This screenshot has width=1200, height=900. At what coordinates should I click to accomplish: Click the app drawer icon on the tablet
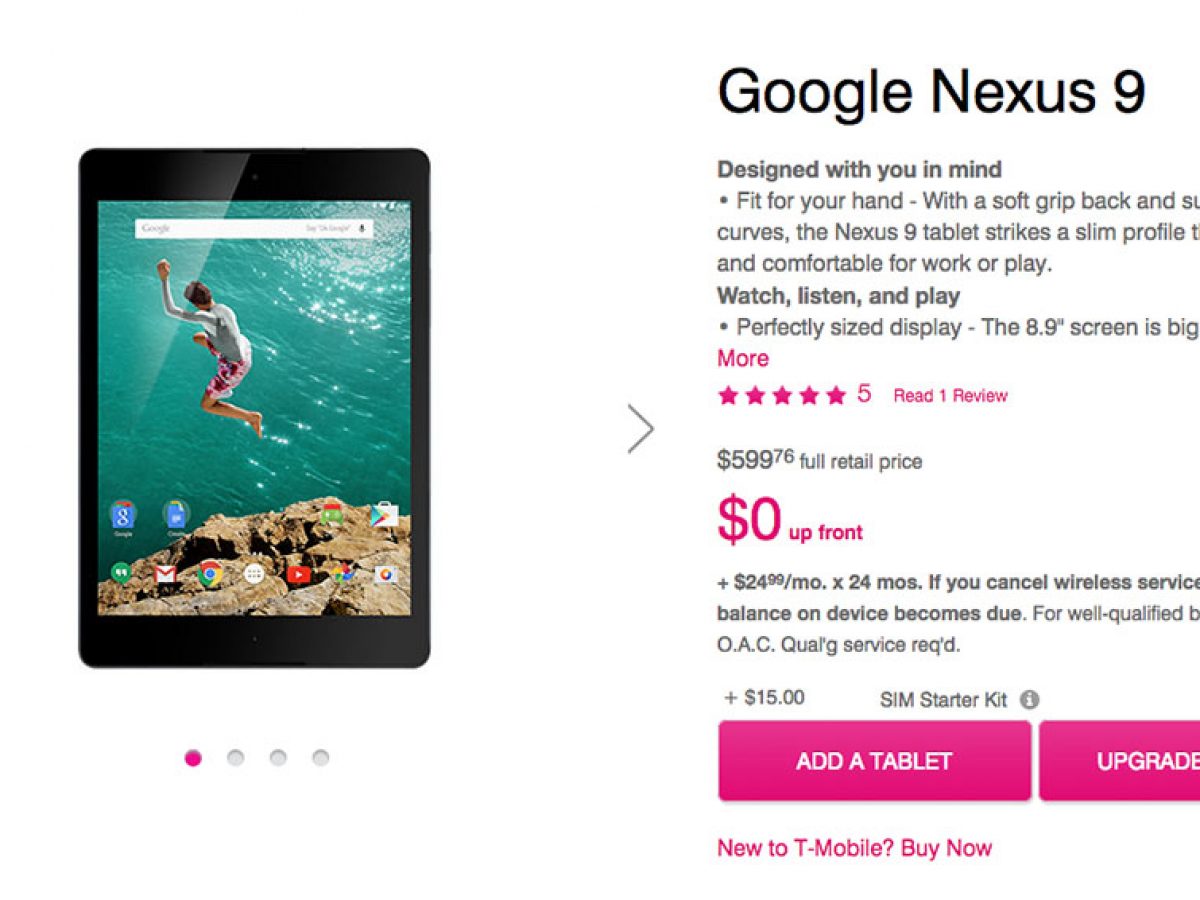254,574
